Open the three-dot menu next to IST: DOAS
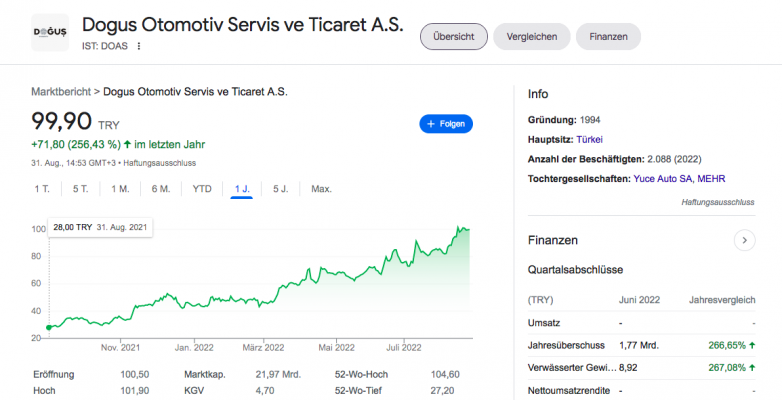 tap(139, 46)
